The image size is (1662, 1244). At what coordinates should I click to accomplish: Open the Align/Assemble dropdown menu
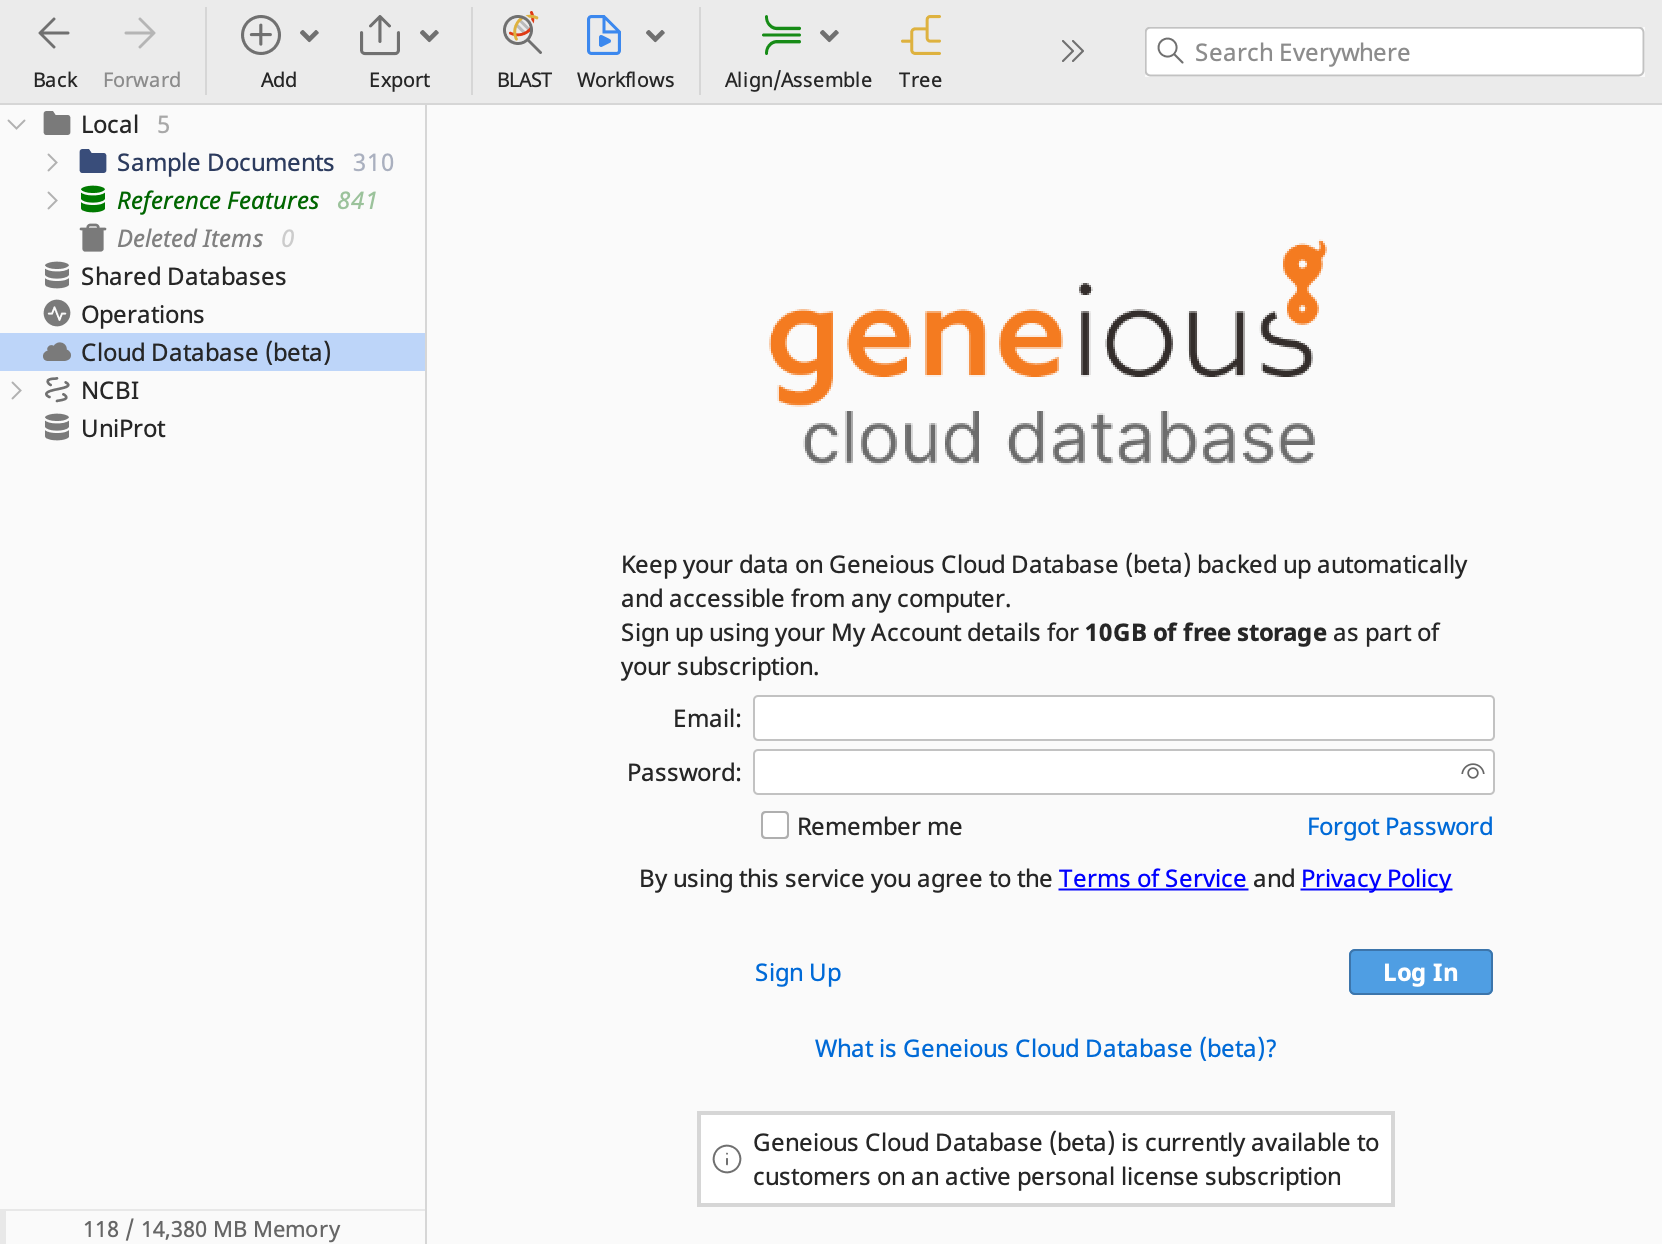[x=829, y=35]
